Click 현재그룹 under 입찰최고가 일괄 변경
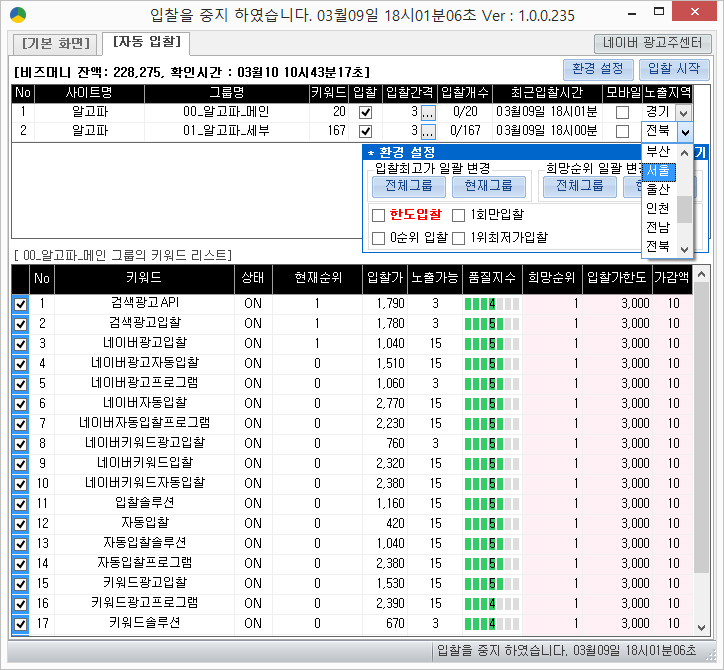This screenshot has height=670, width=724. point(489,187)
